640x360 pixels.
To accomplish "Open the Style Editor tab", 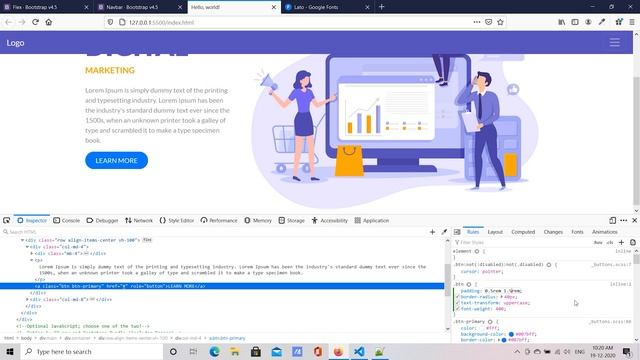I will tap(177, 220).
